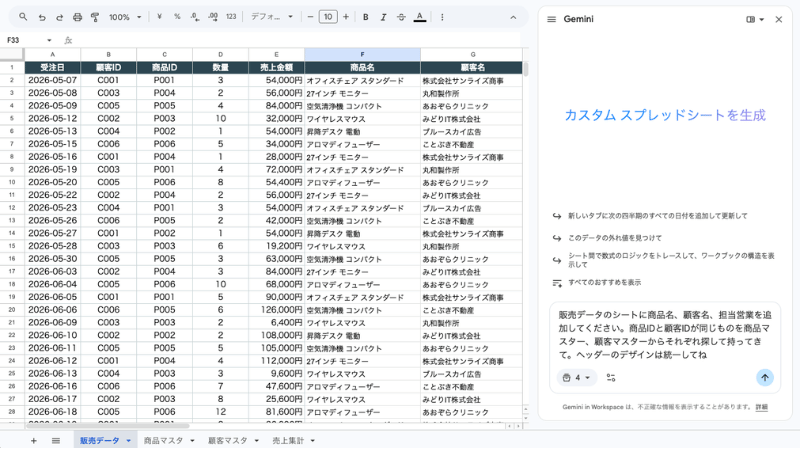Apply percent format
Viewport: 800px width, 450px height.
coord(177,17)
